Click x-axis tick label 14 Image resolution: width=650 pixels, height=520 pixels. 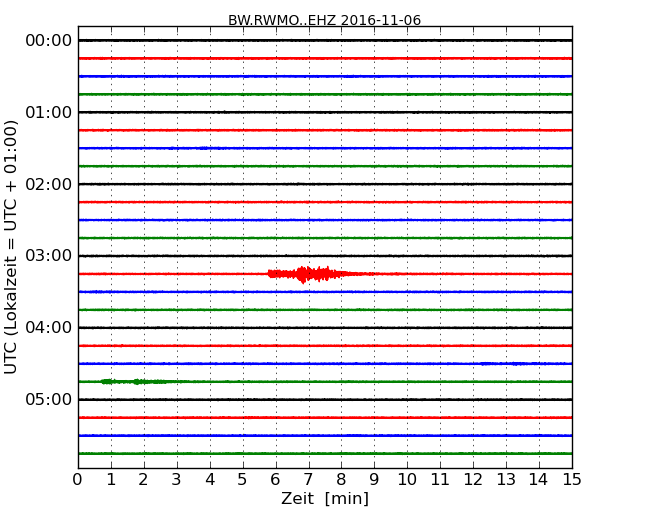(x=538, y=480)
